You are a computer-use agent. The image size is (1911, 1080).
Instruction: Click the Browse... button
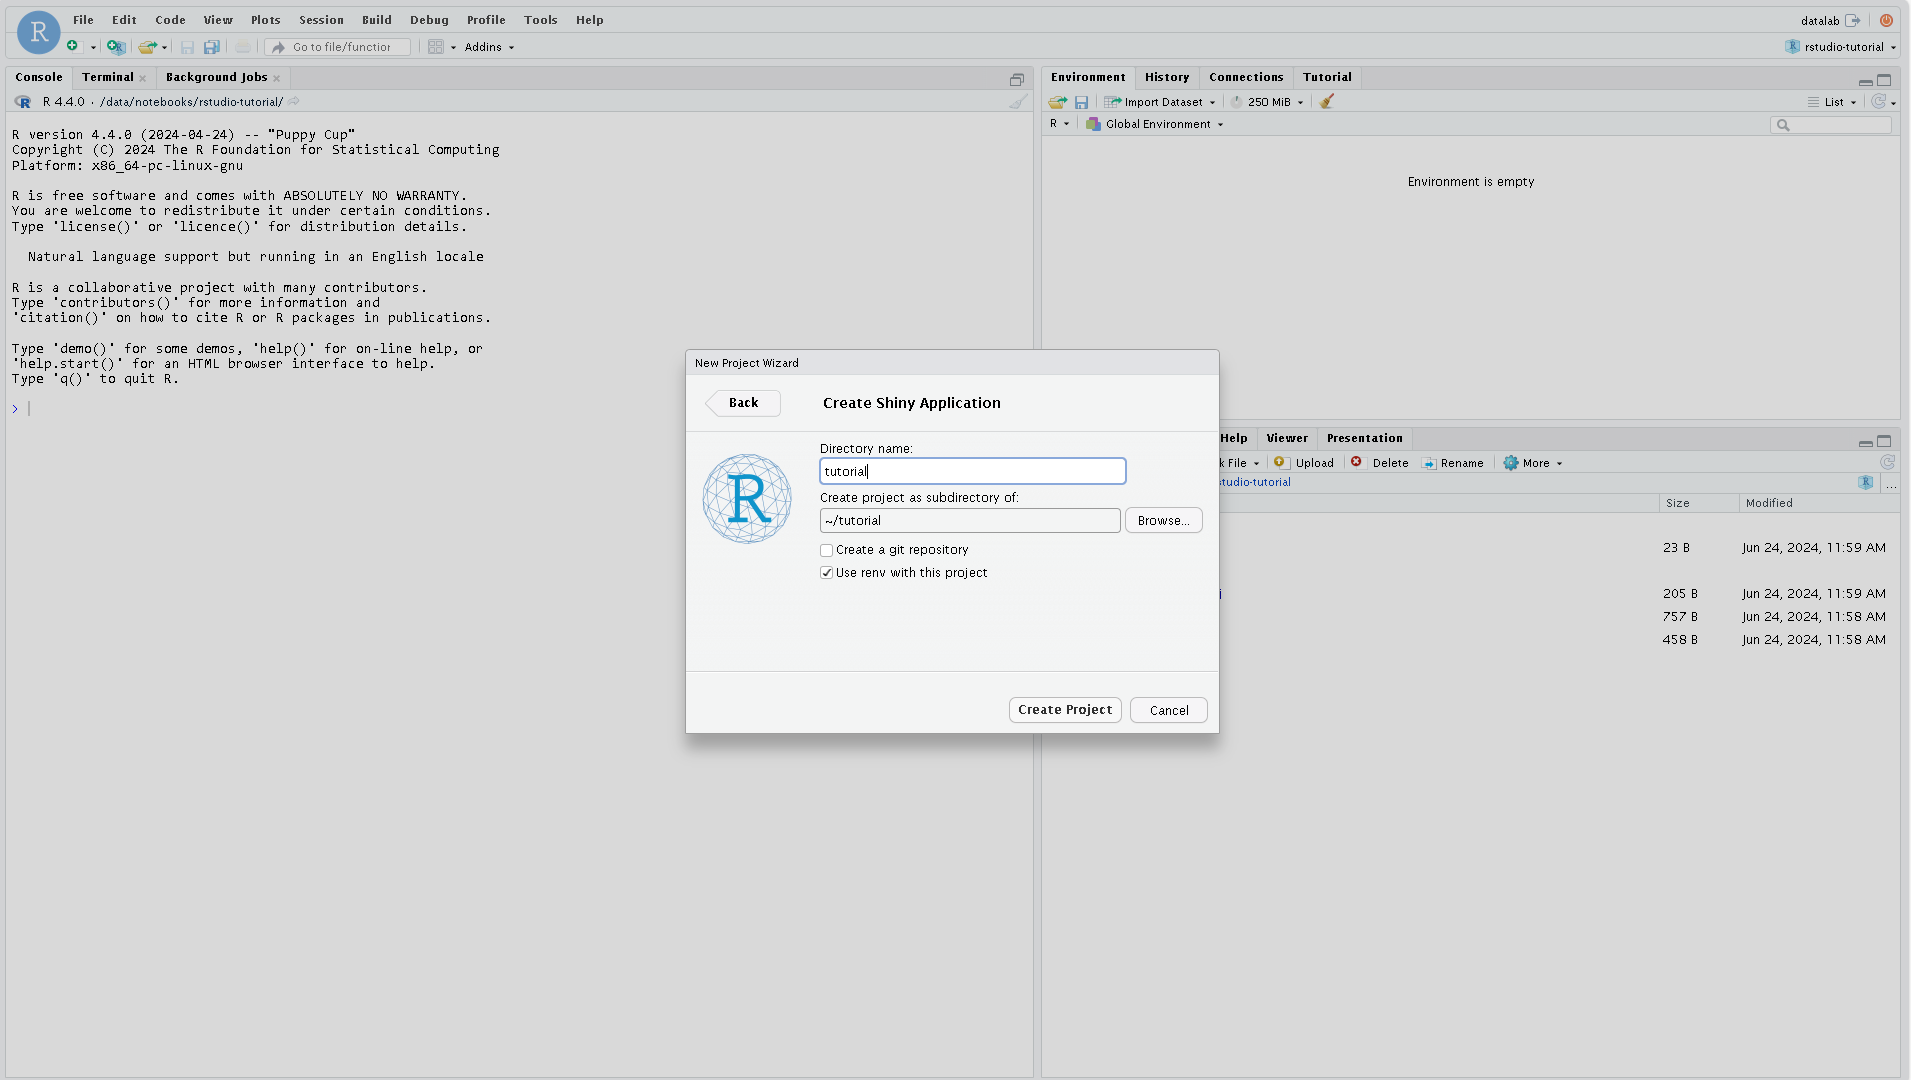(1163, 520)
